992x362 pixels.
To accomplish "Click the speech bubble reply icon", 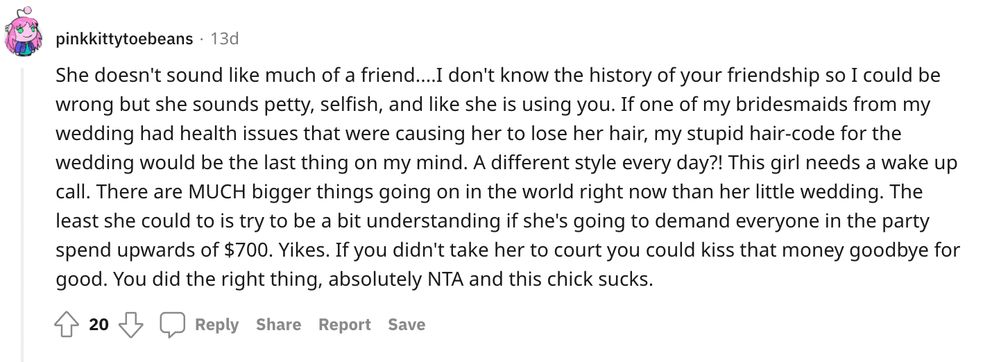I will [171, 325].
